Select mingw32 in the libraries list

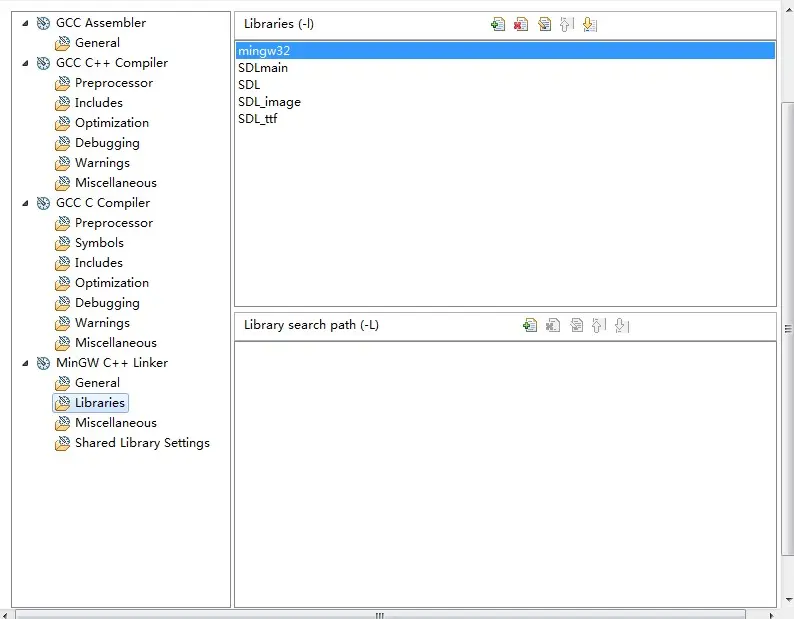(505, 51)
